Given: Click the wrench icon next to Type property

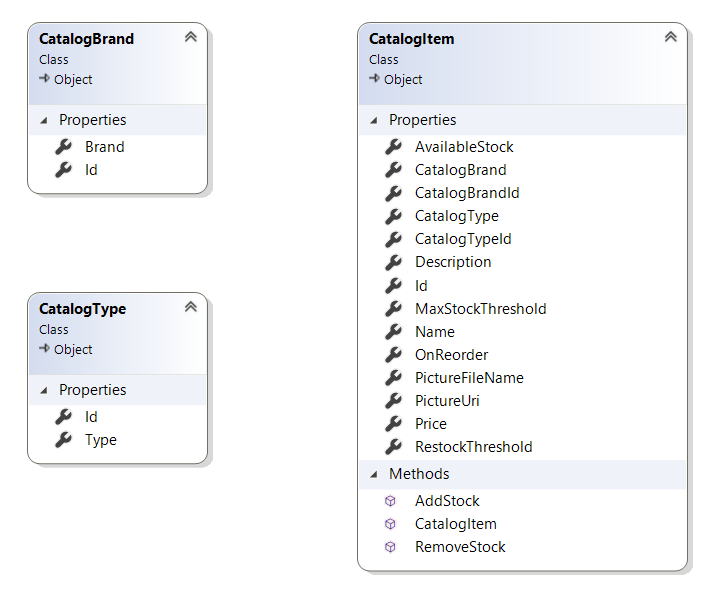Looking at the screenshot, I should click(x=64, y=439).
